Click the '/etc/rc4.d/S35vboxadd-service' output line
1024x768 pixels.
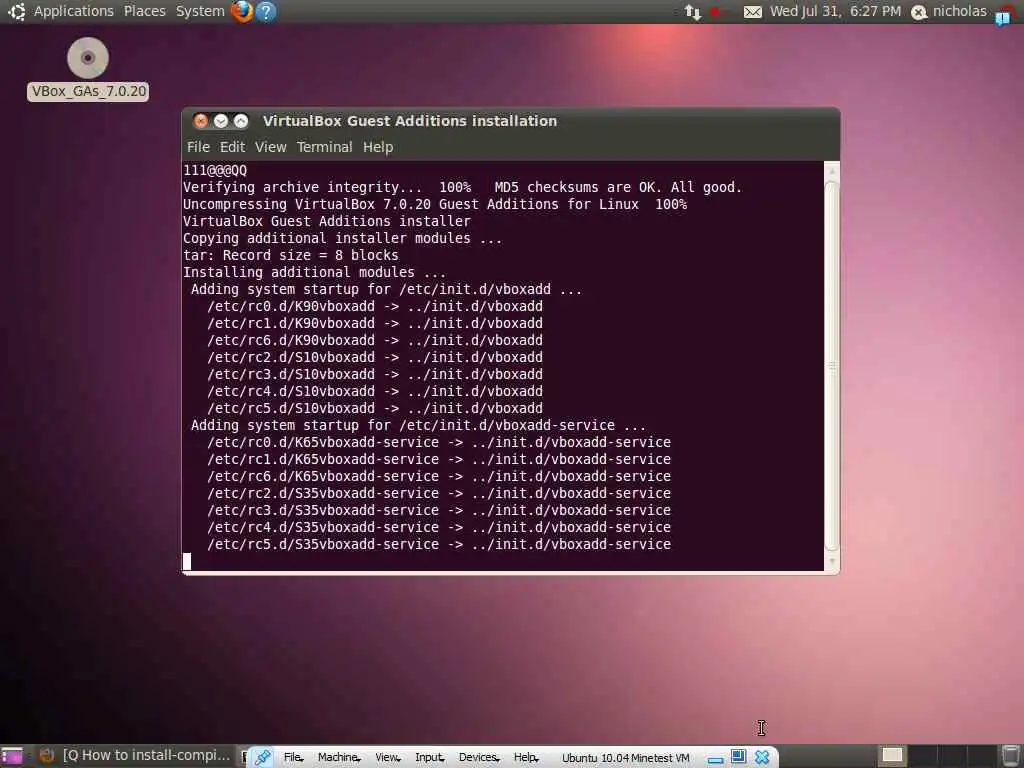click(x=439, y=527)
